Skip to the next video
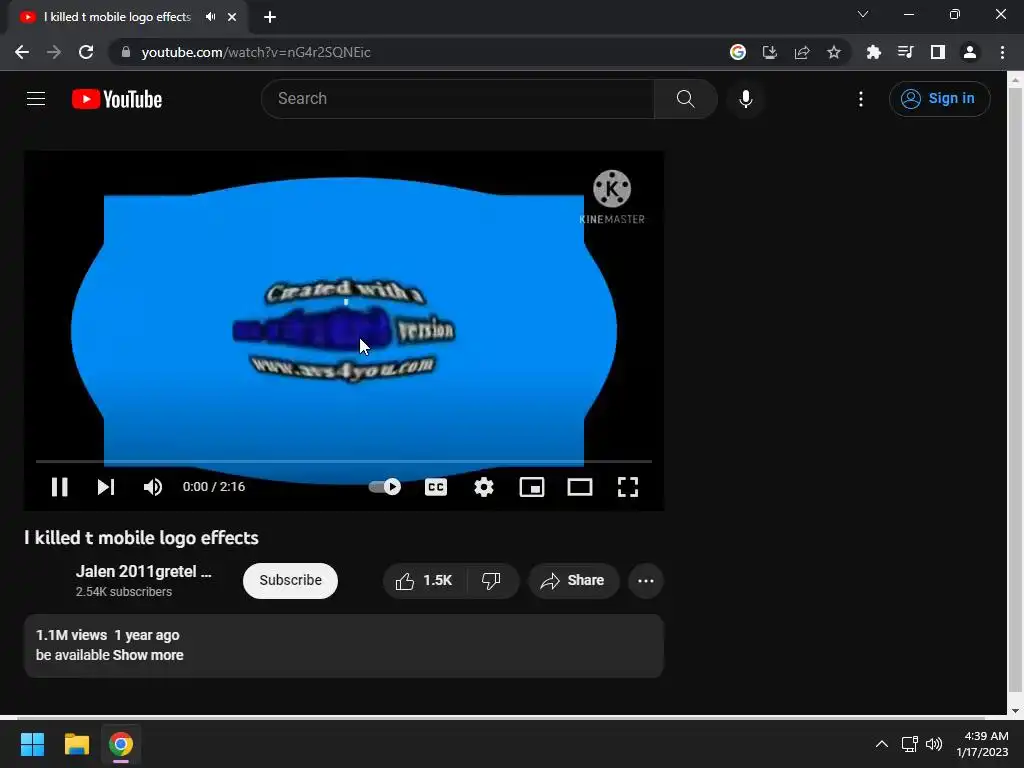This screenshot has height=768, width=1024. (x=106, y=487)
